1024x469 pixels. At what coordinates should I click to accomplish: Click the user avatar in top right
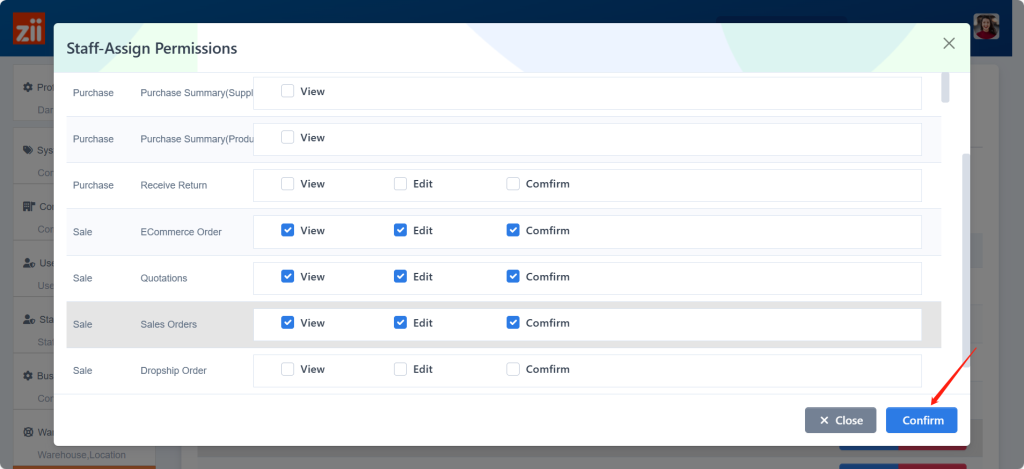(987, 27)
